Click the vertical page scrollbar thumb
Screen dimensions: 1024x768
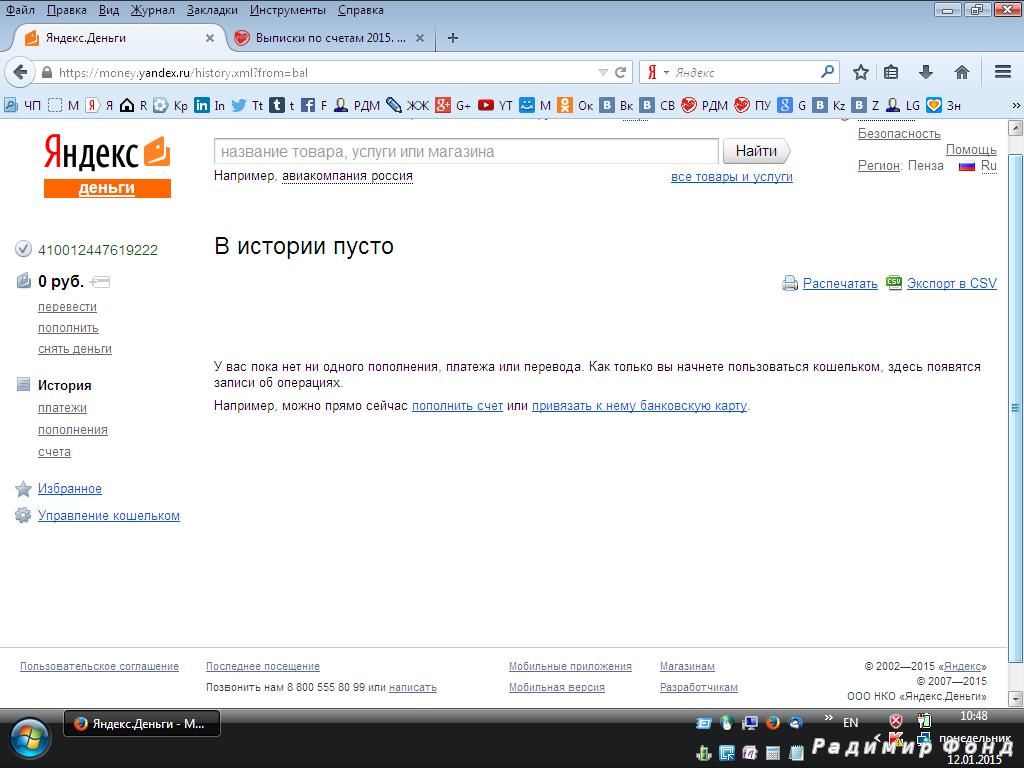[x=1016, y=408]
